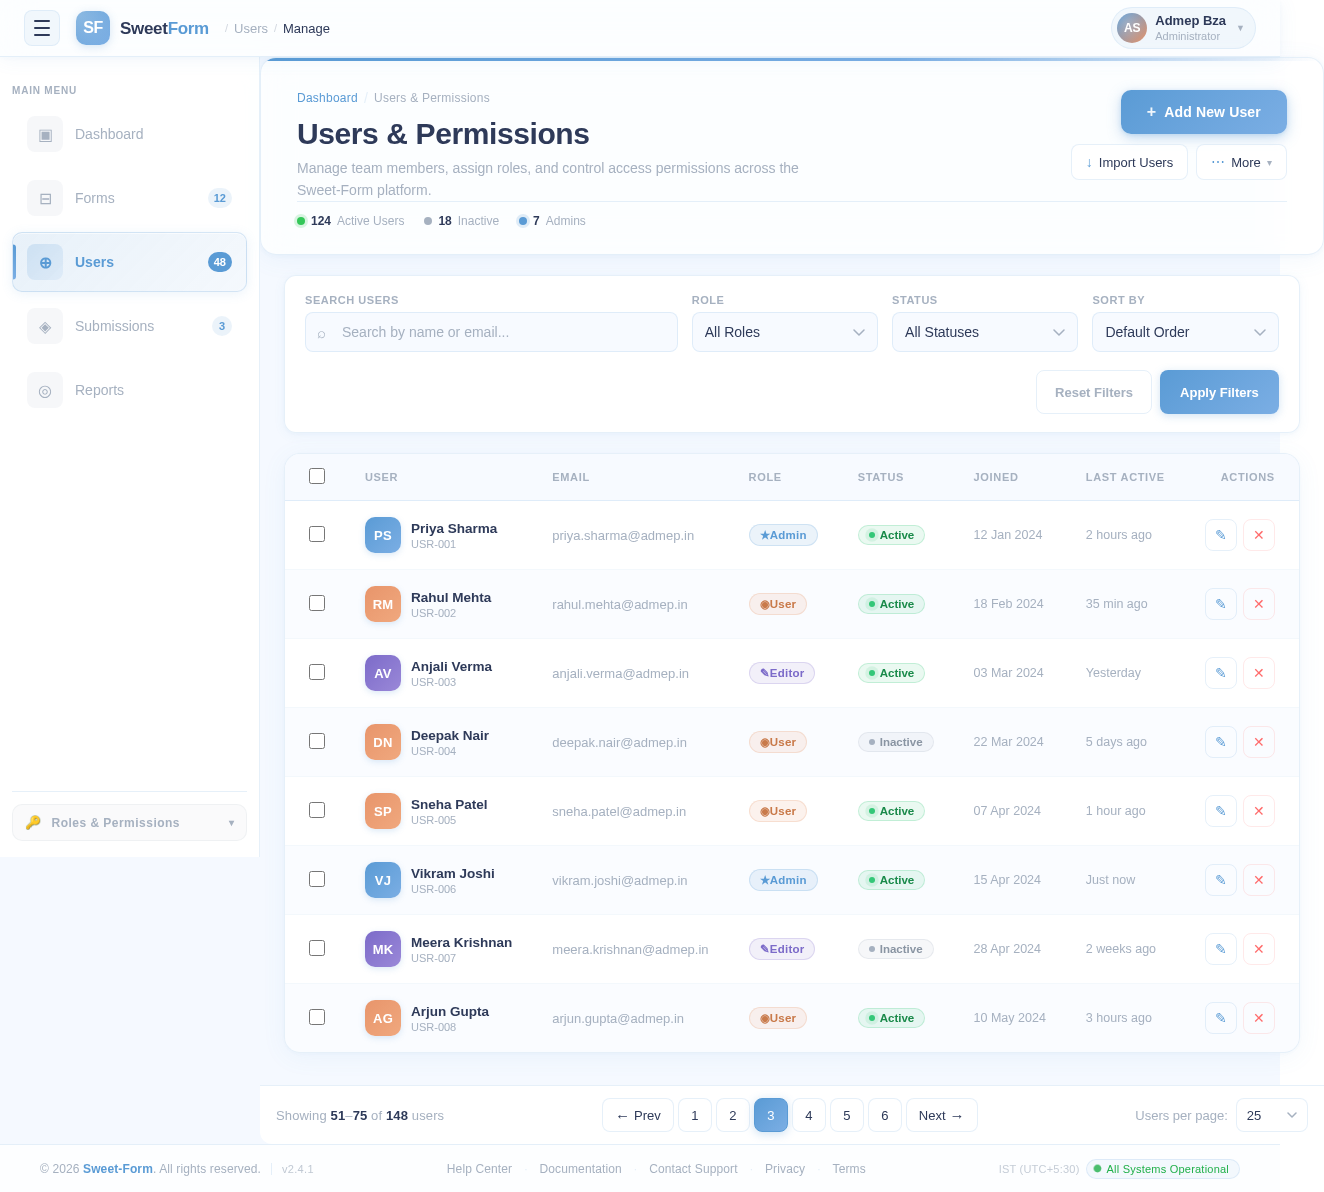Follow the Dashboard breadcrumb link

click(327, 98)
